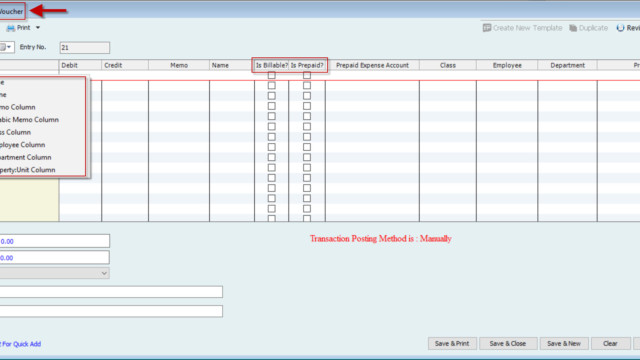Click the Create New Template icon
This screenshot has height=360, width=640.
[487, 28]
